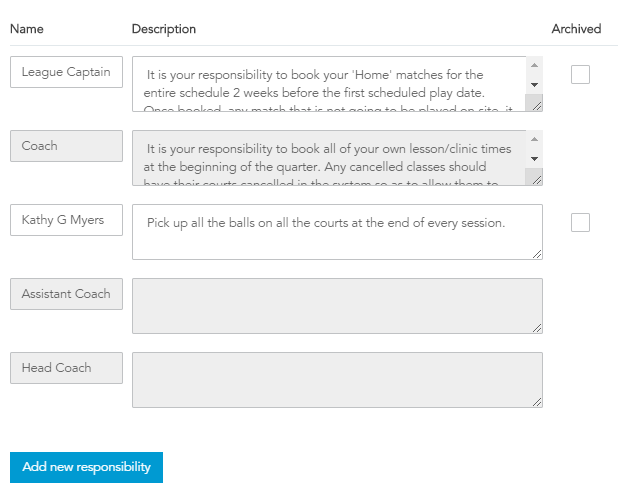The height and width of the screenshot is (495, 618).
Task: Click scroll-down arrow in League Captain description
Action: click(534, 85)
